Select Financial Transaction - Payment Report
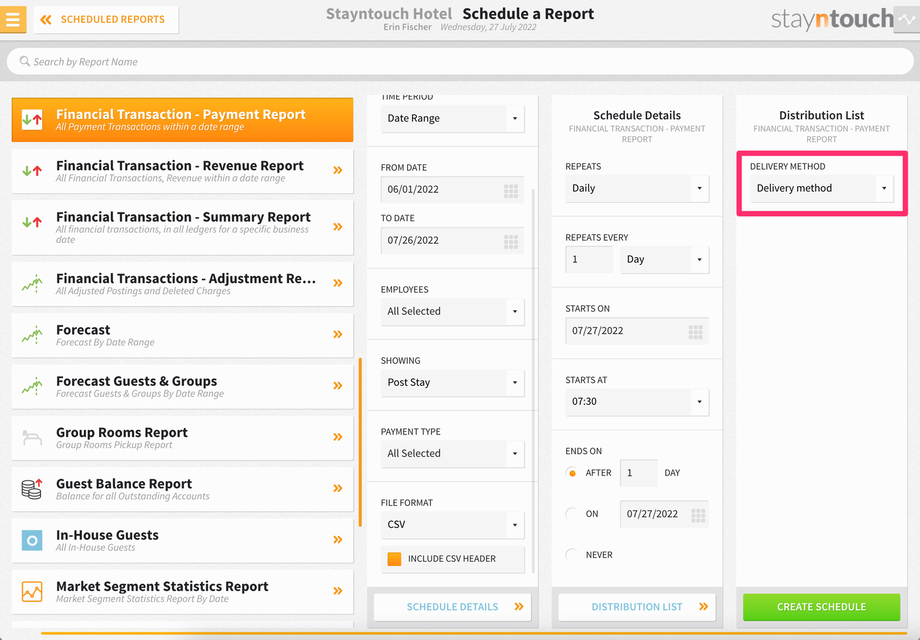Viewport: 920px width, 640px height. (x=182, y=120)
